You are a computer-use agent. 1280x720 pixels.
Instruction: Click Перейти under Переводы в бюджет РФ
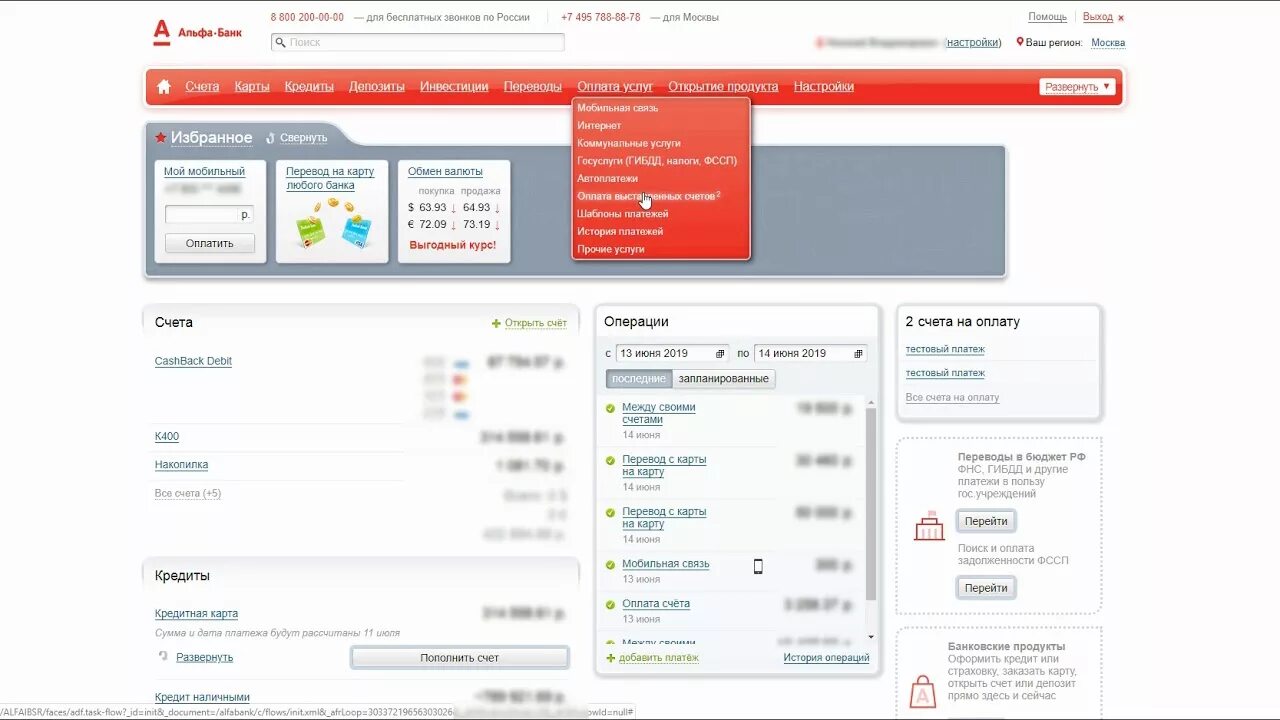986,521
